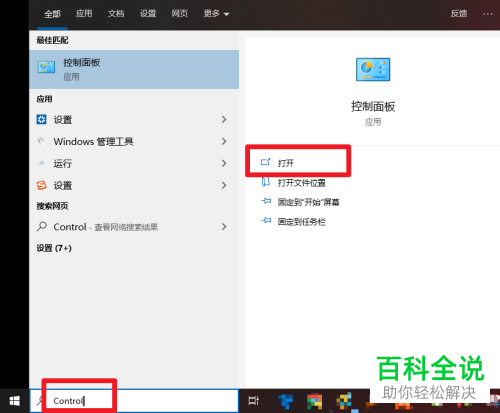Click the 打开 action icon
This screenshot has width=500, height=413.
265,162
